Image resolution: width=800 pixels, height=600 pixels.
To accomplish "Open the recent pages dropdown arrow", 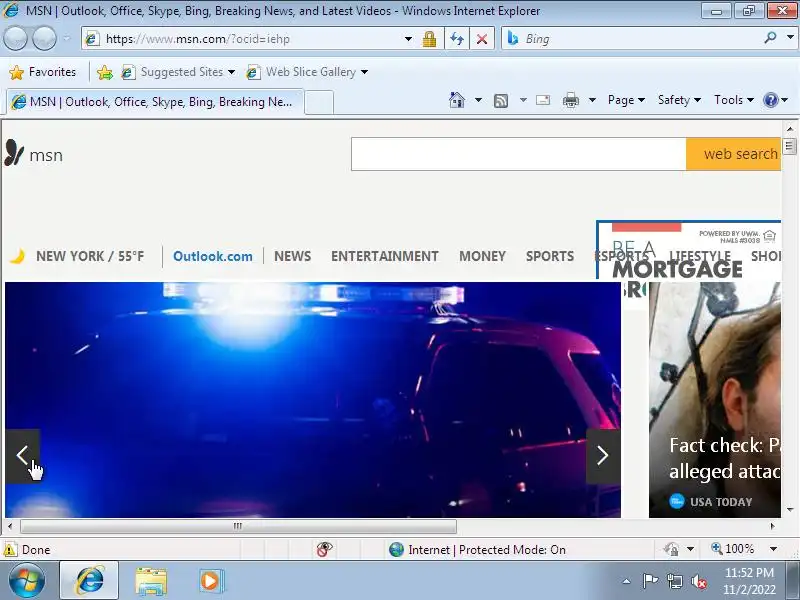I will 67,39.
